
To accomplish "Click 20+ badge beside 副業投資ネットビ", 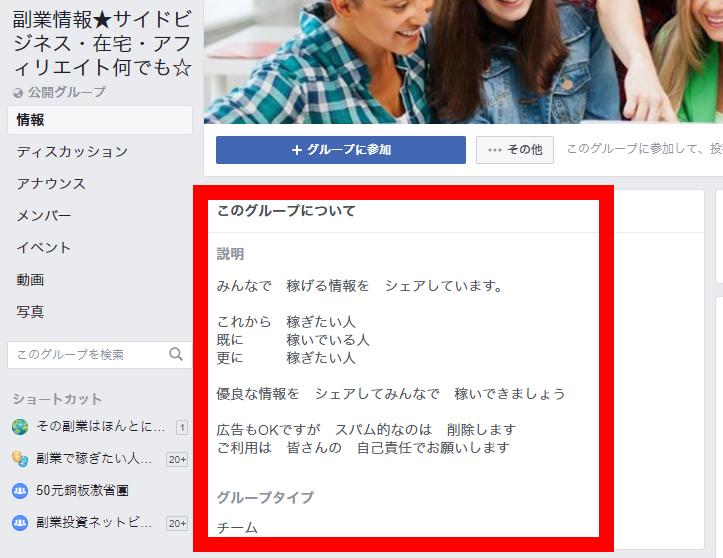I will point(177,523).
